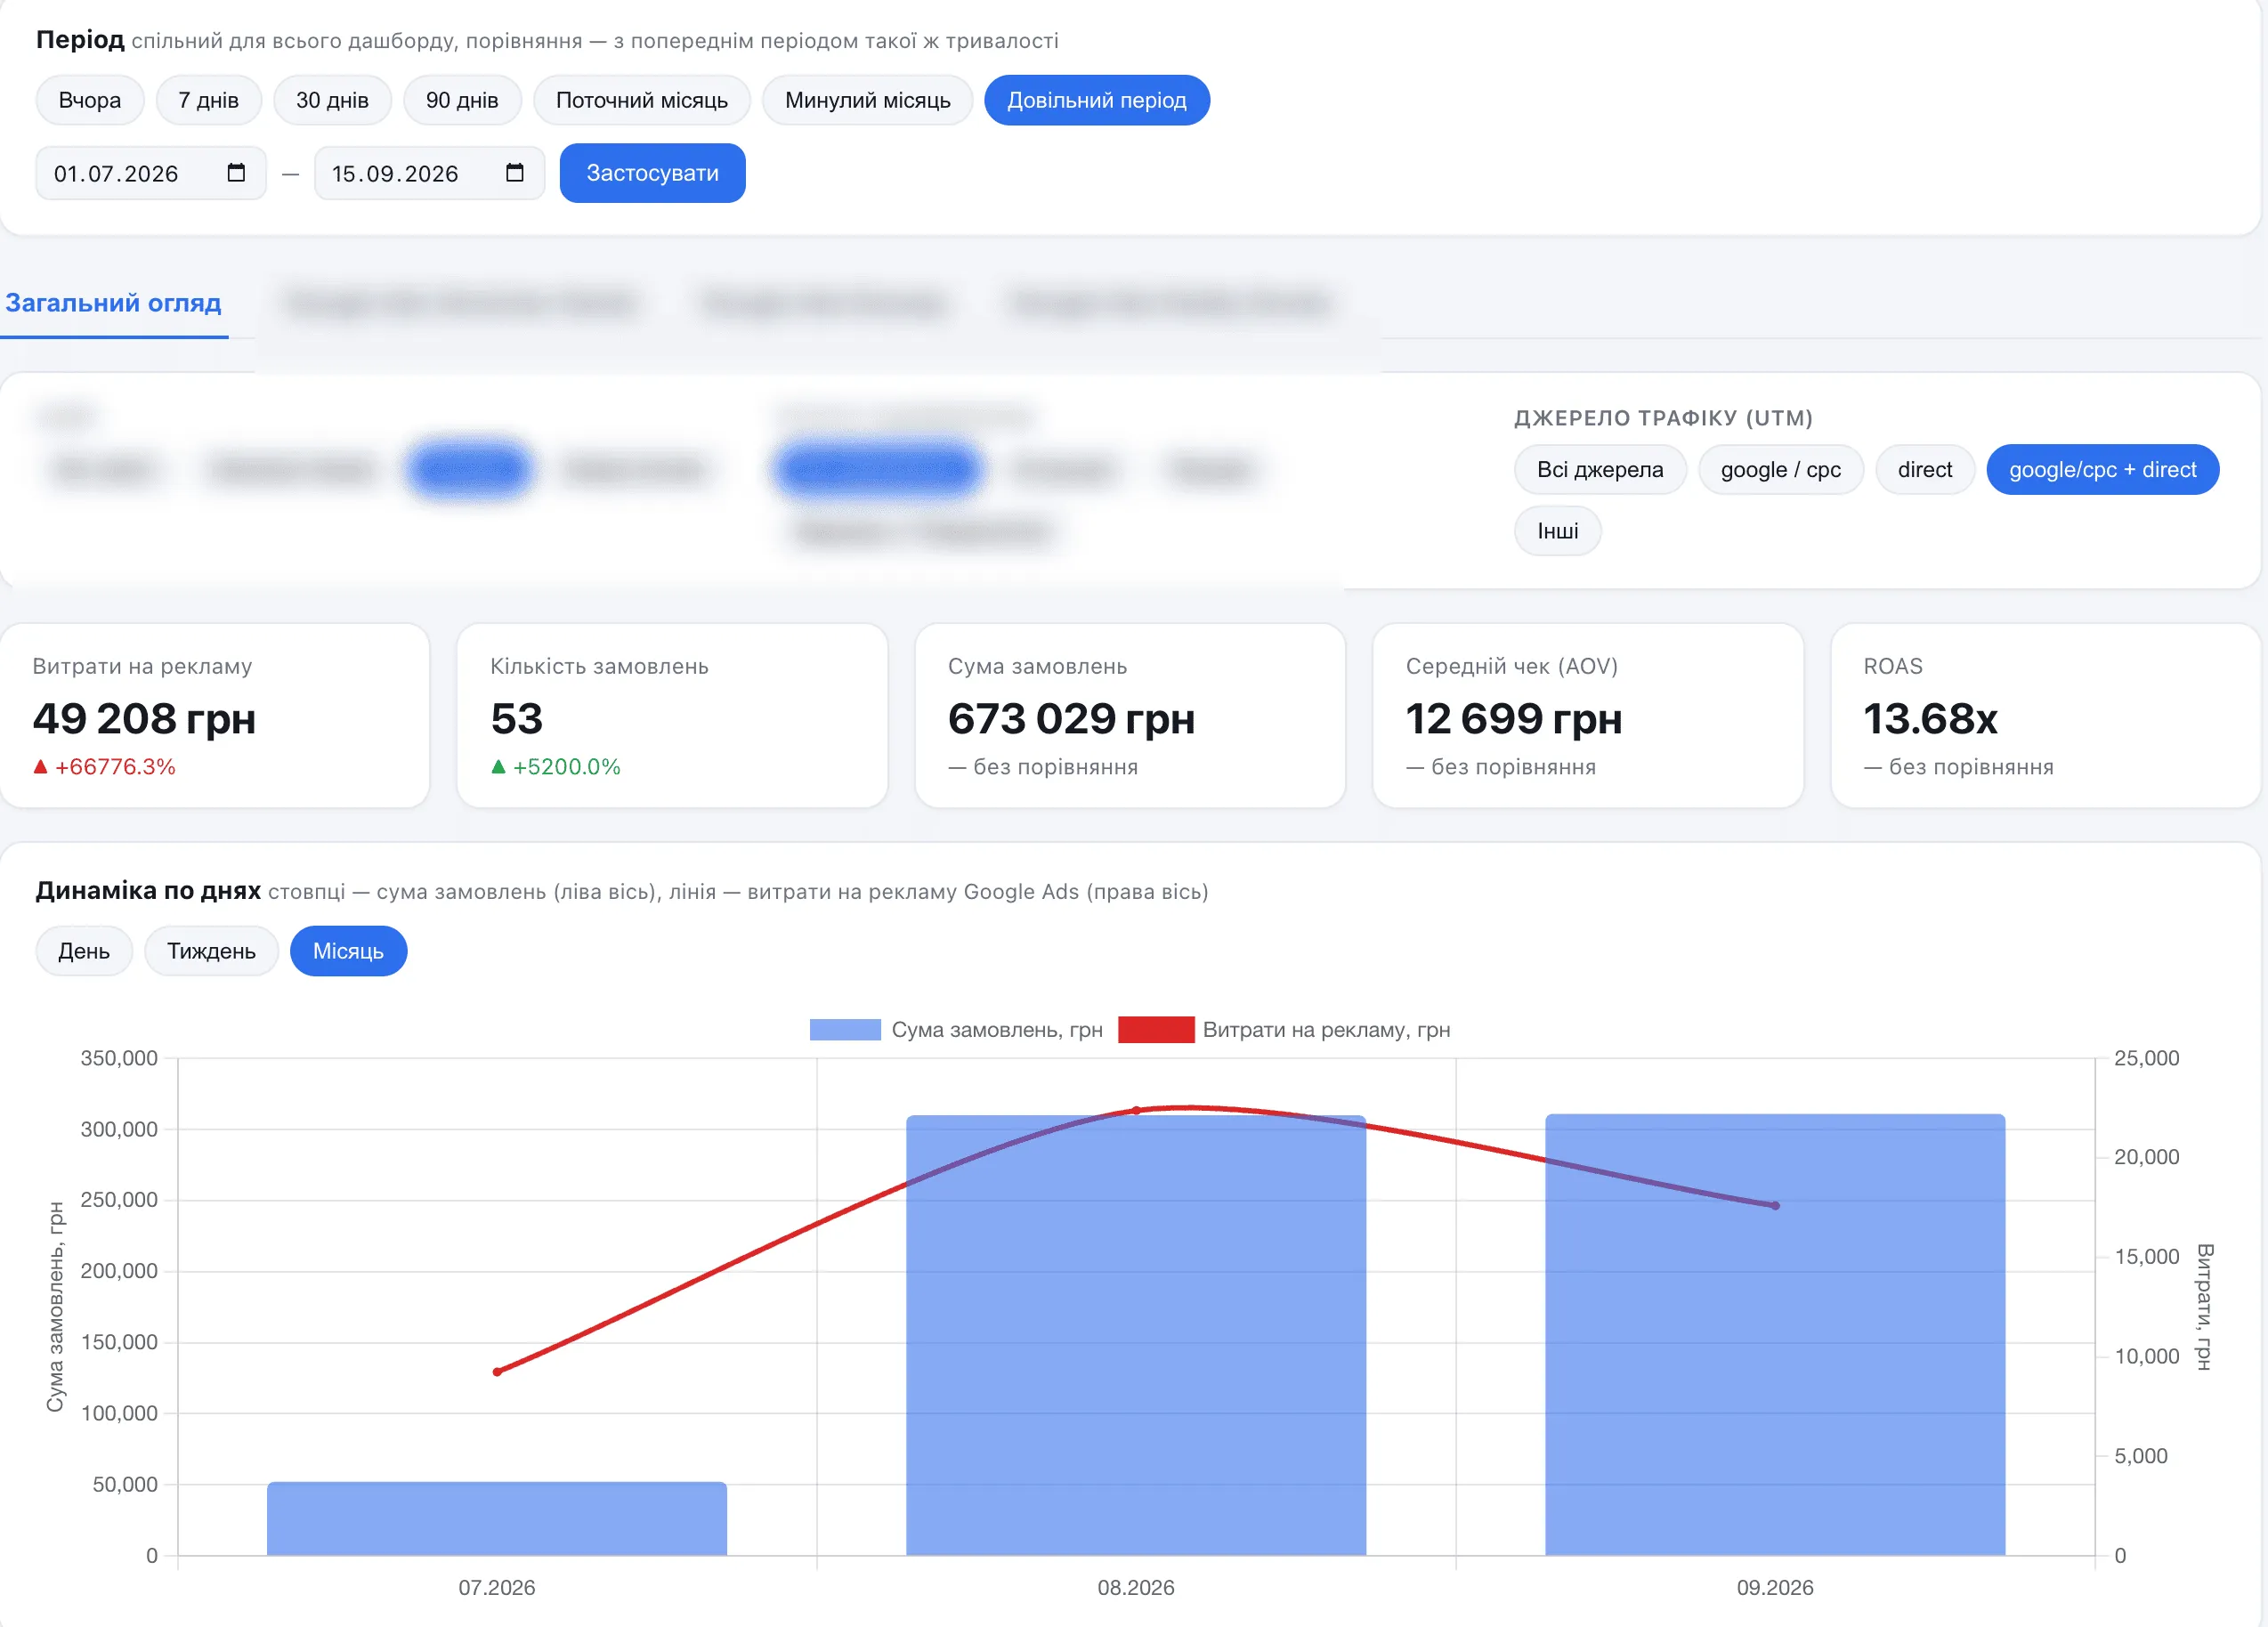Group the chart by Тиждень
This screenshot has width=2268, height=1627.
click(x=211, y=951)
